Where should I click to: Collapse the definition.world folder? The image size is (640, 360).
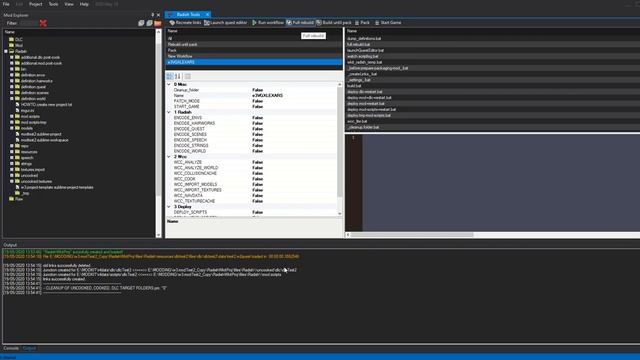pyautogui.click(x=12, y=99)
